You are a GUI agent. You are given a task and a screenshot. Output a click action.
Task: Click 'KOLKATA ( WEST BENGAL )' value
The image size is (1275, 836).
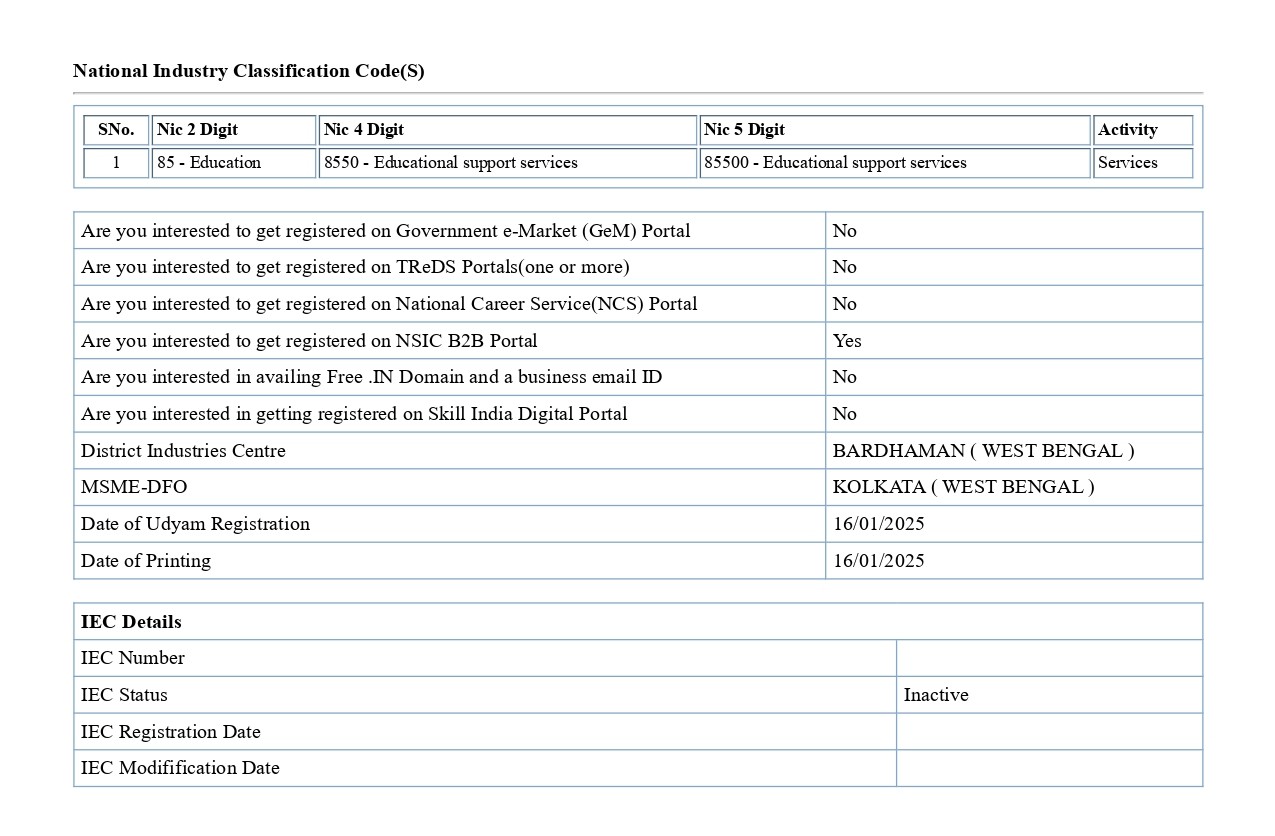963,487
